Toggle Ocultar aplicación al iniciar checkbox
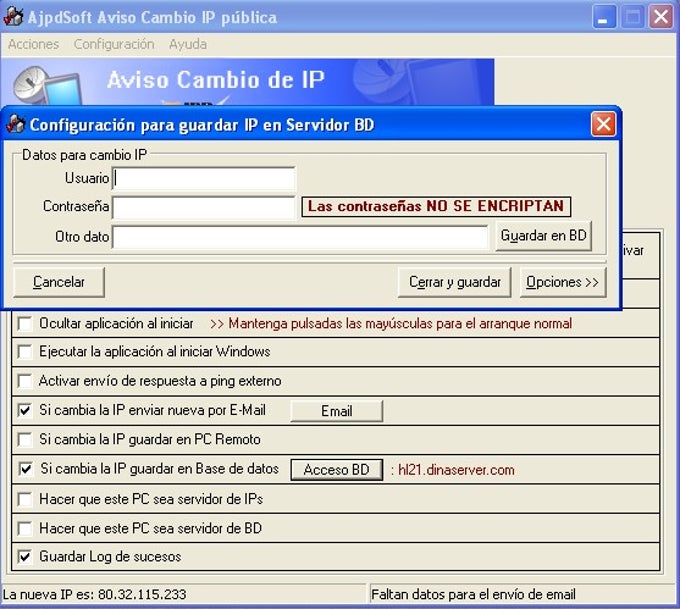680x609 pixels. pos(25,324)
